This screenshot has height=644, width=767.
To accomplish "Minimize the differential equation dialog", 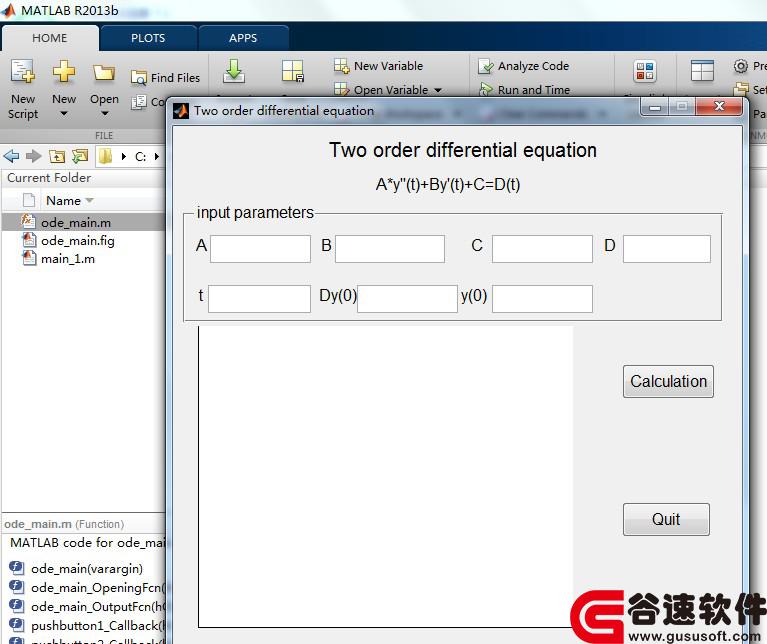I will 655,107.
